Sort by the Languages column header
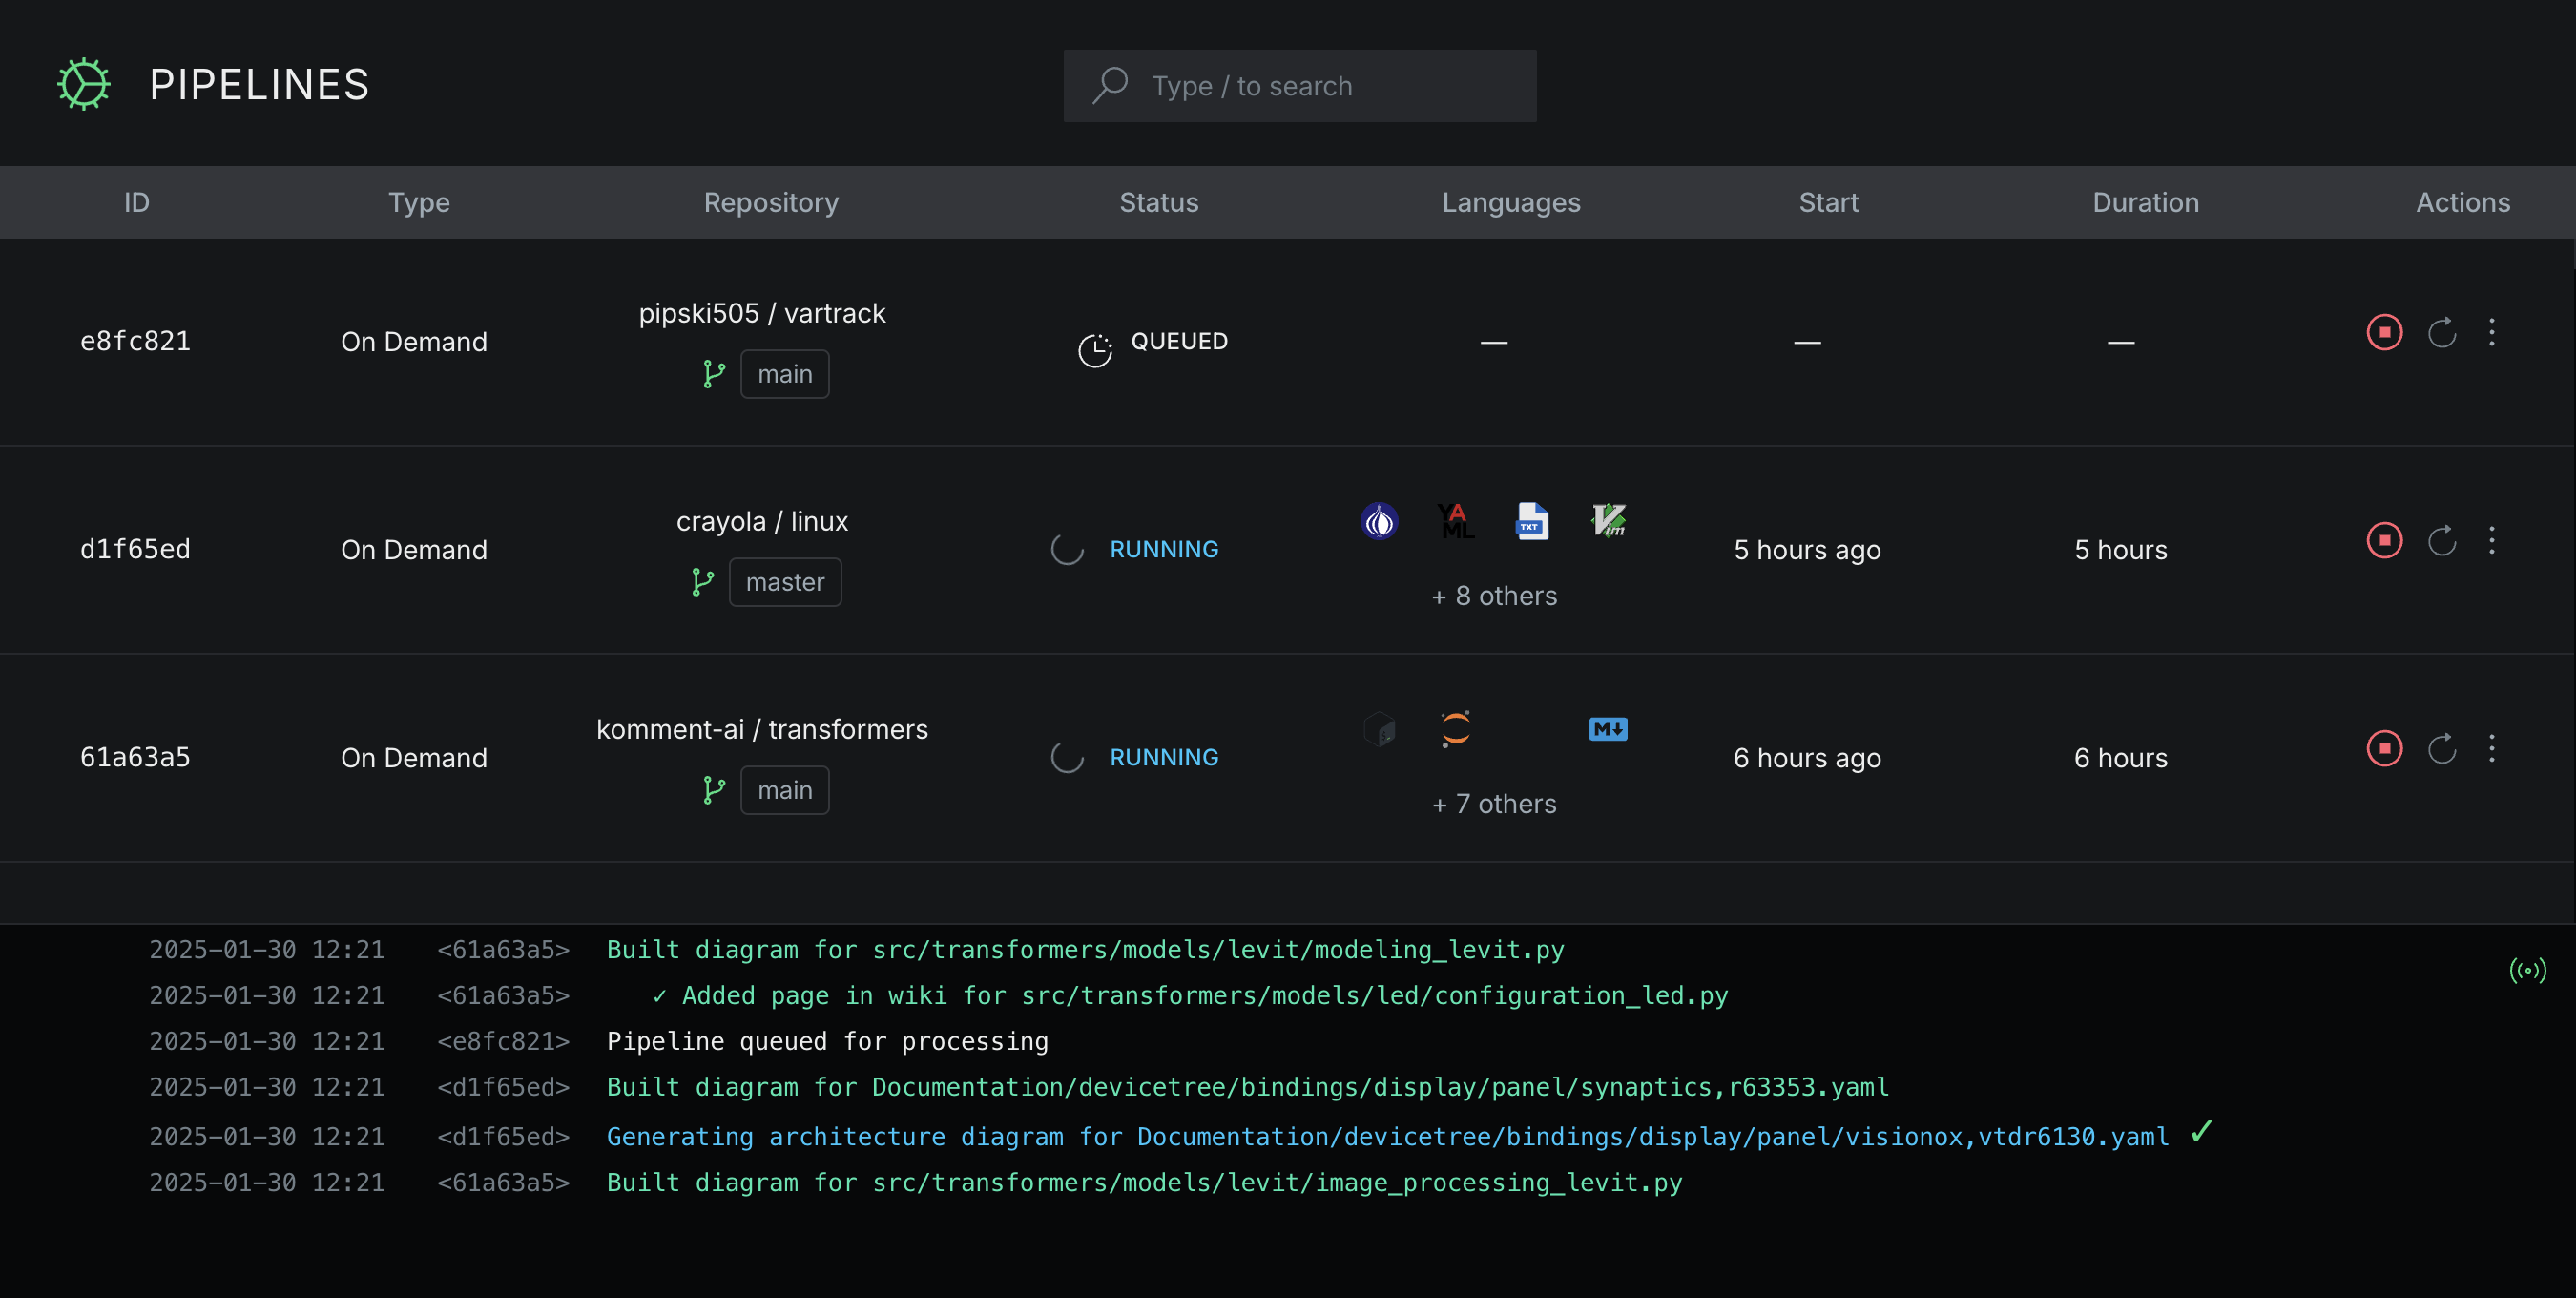 pos(1511,202)
